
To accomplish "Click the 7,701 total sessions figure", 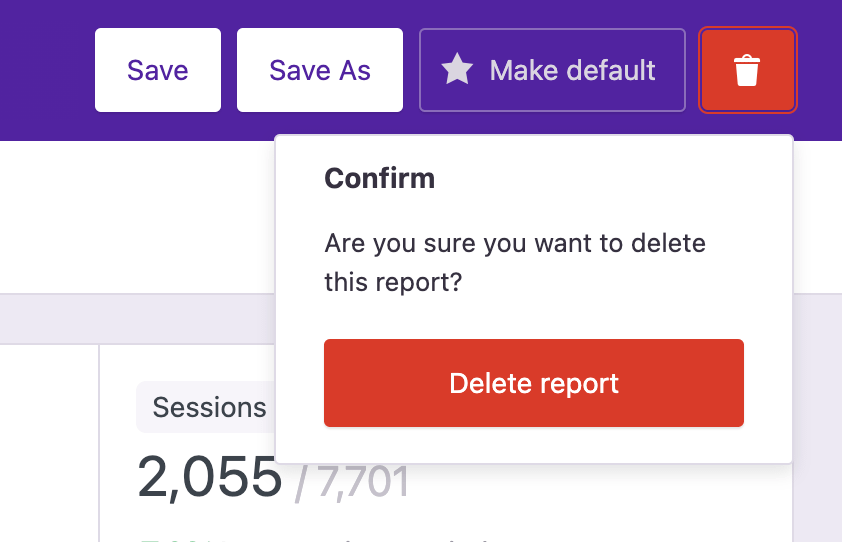I will (362, 481).
